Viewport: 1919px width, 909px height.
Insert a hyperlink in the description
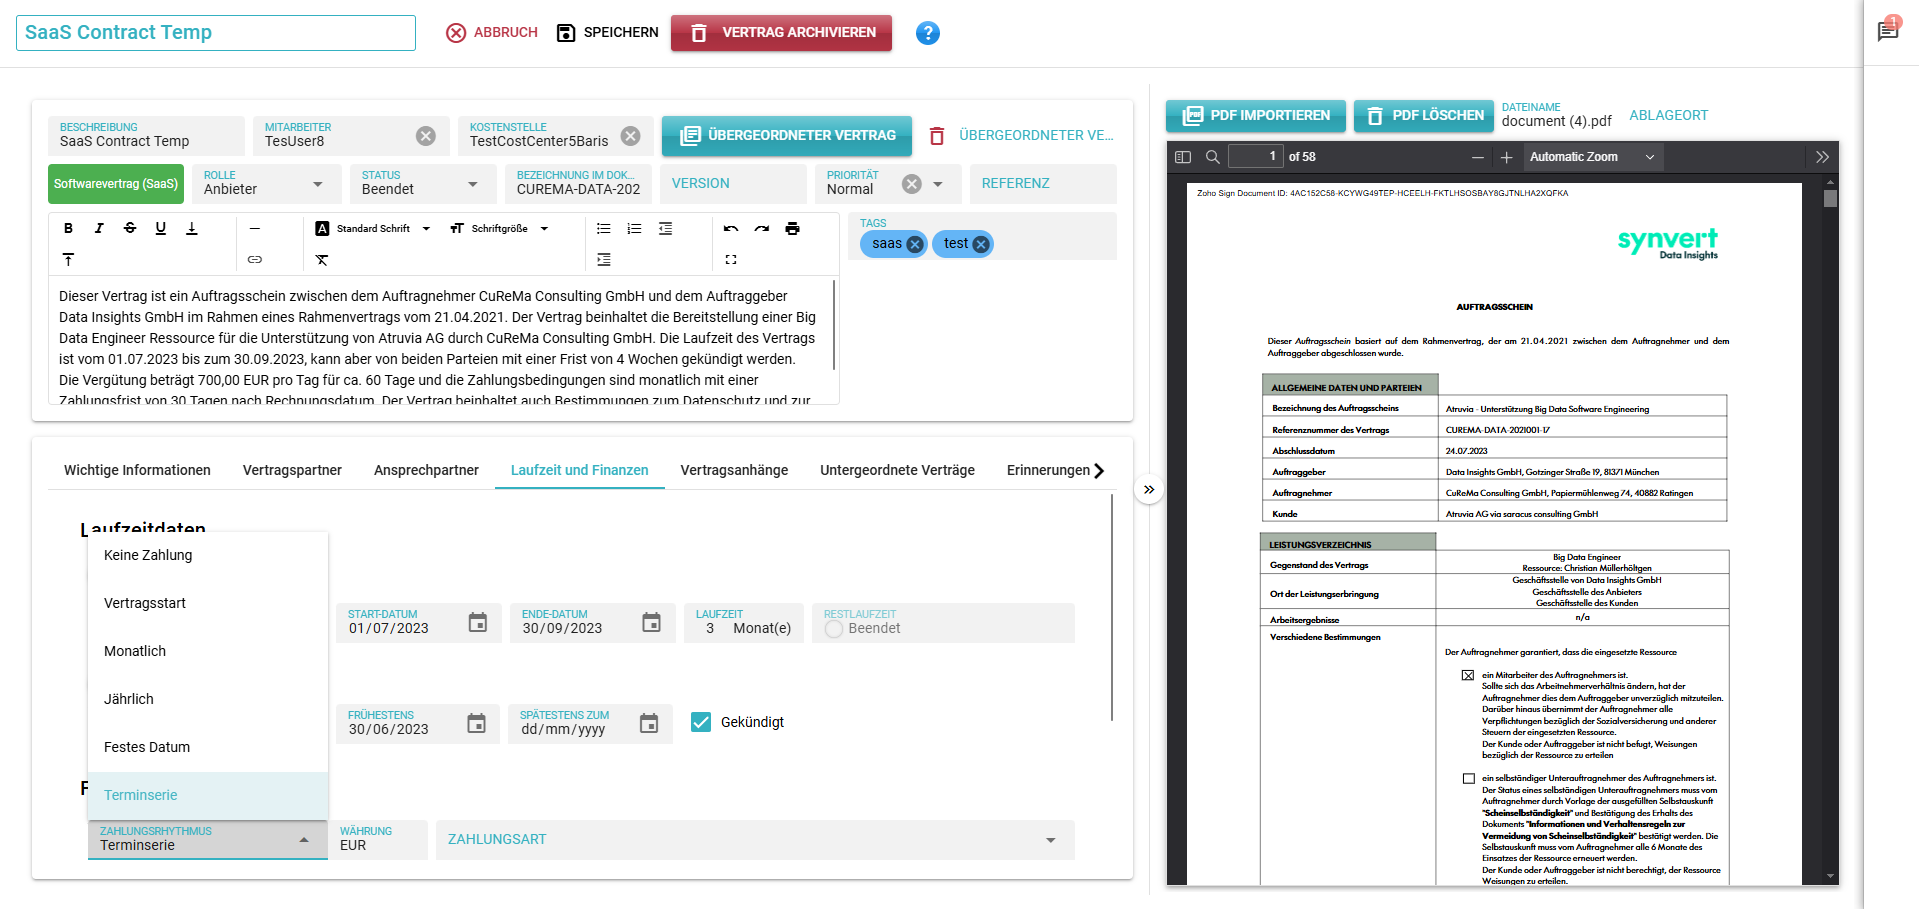coord(255,260)
